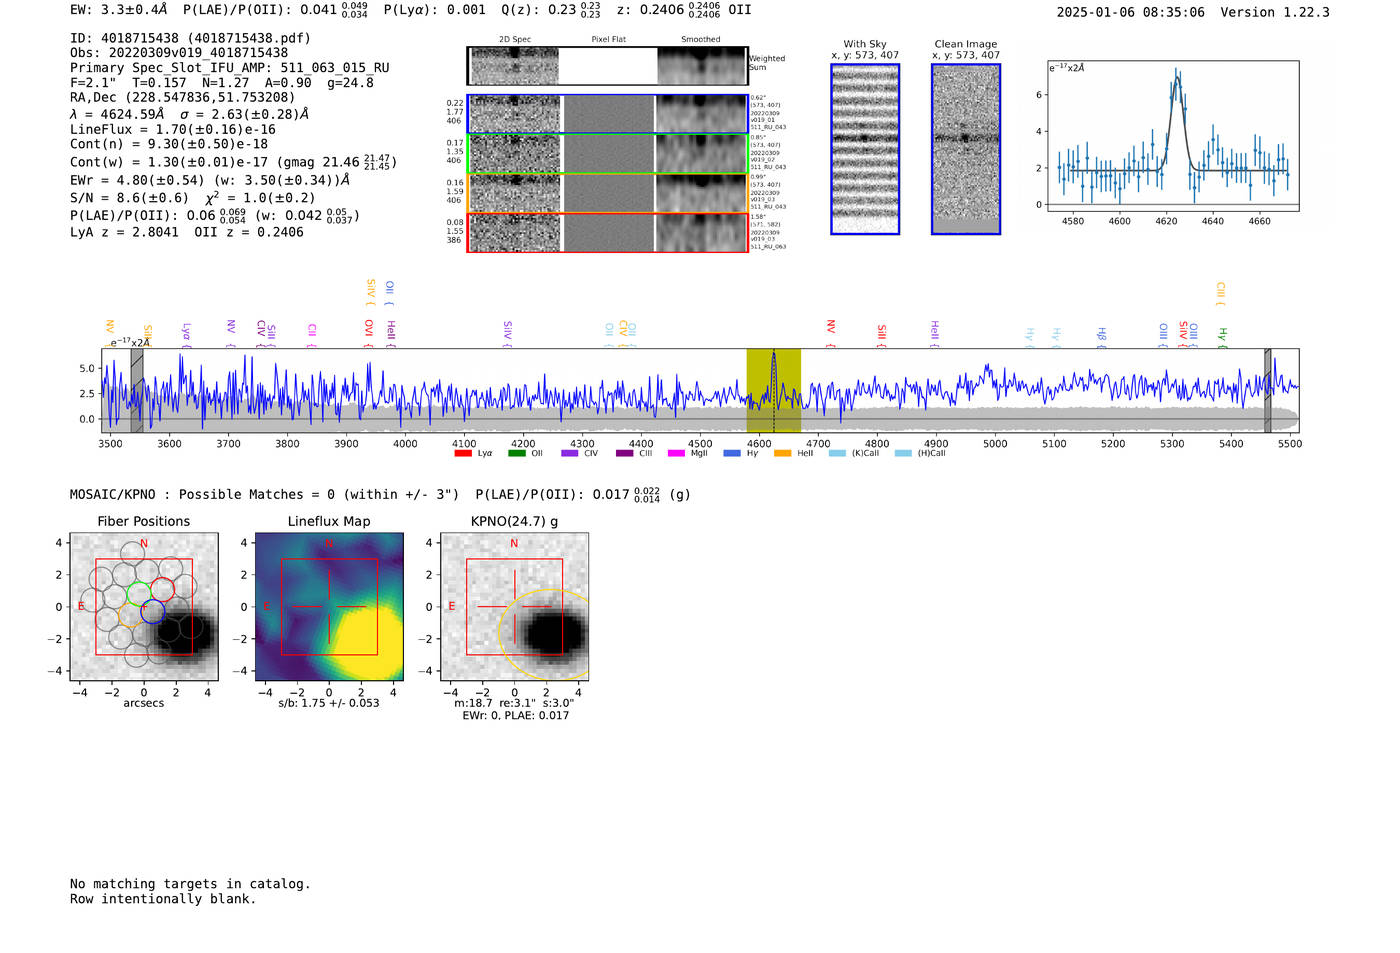Click the green-bordered 2D spectrum row

(608, 154)
